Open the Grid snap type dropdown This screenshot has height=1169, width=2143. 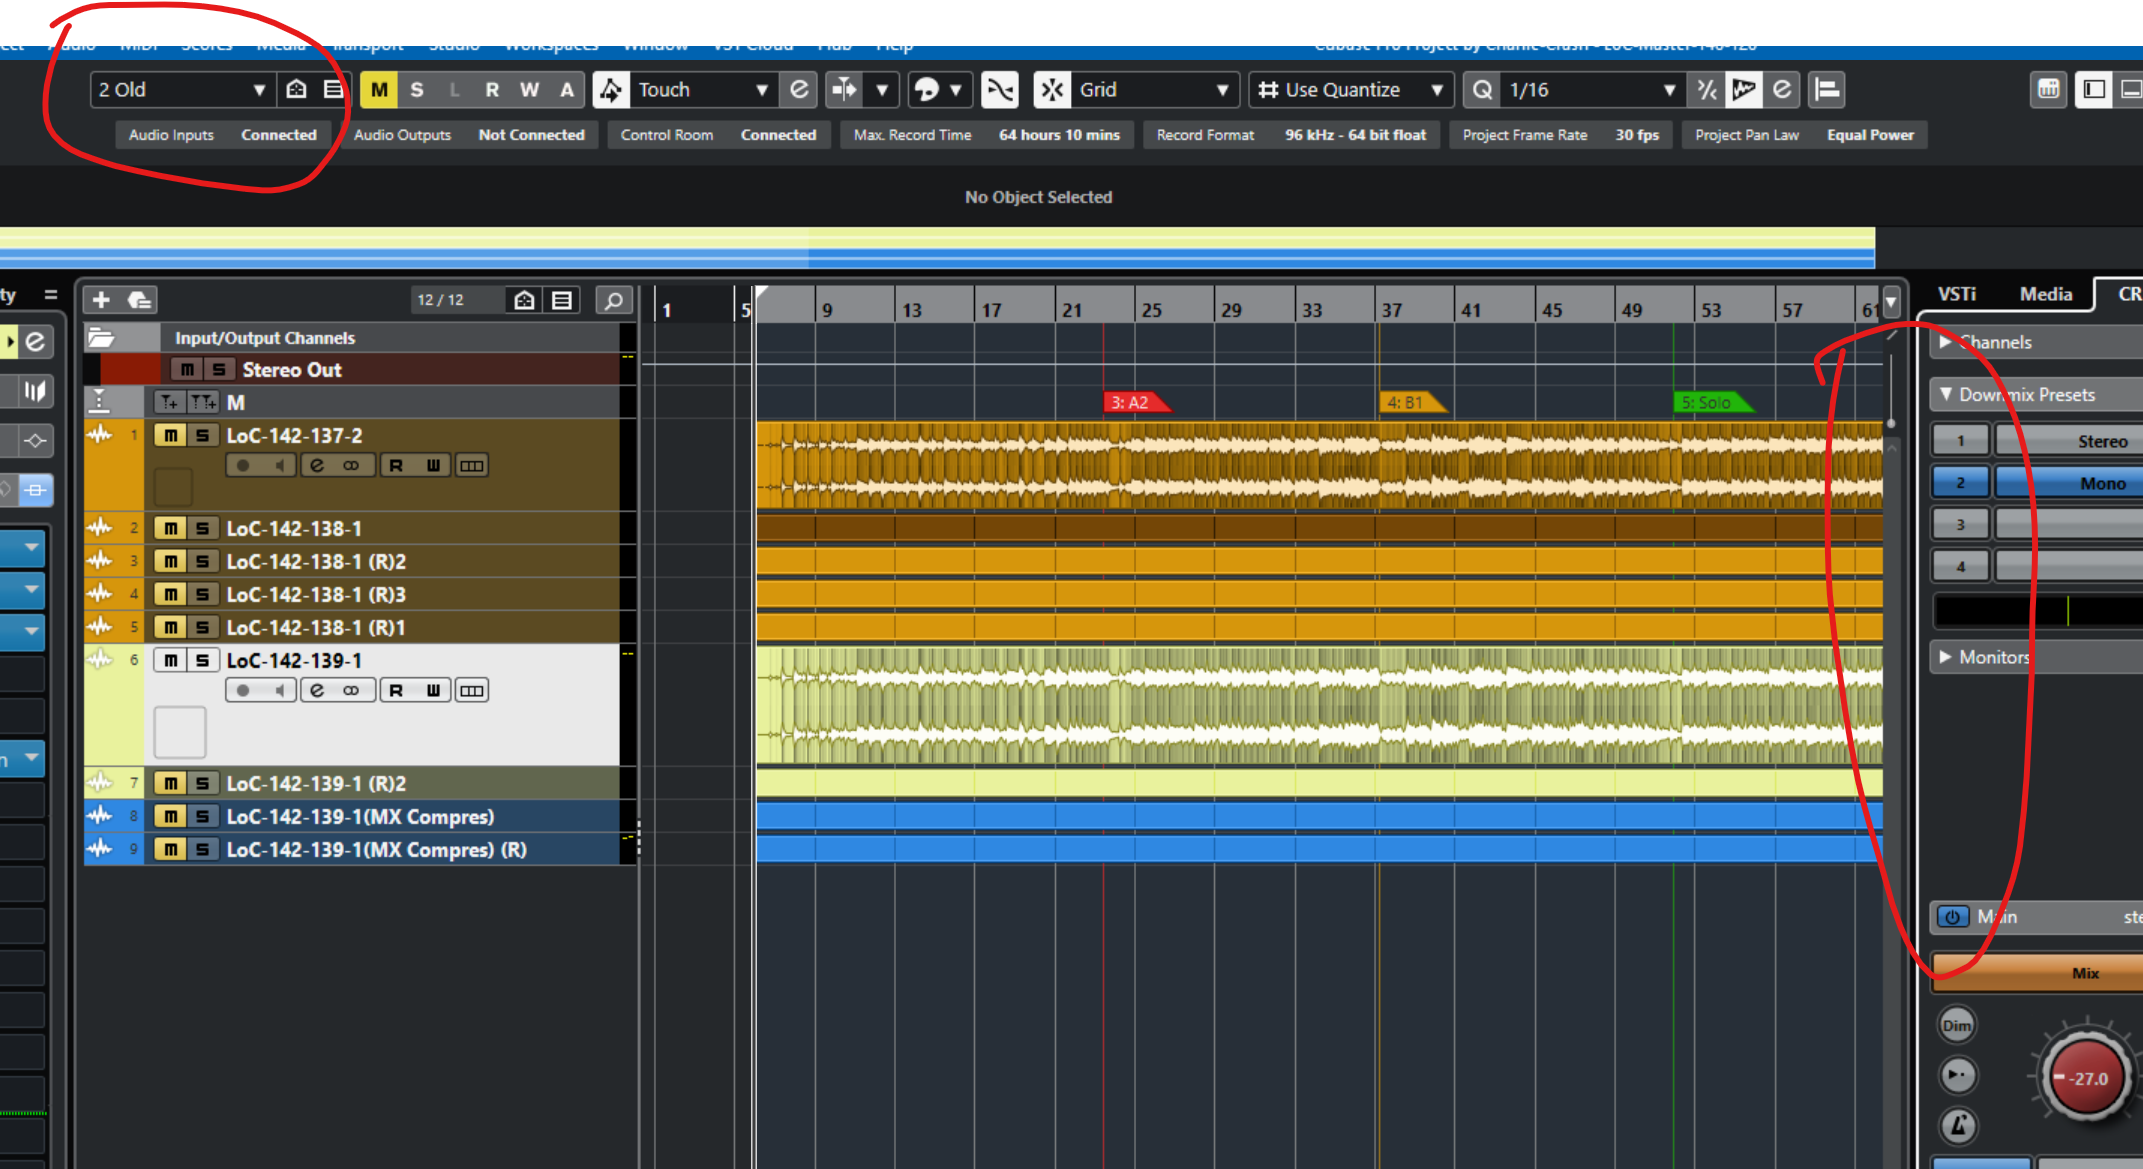tap(1155, 90)
